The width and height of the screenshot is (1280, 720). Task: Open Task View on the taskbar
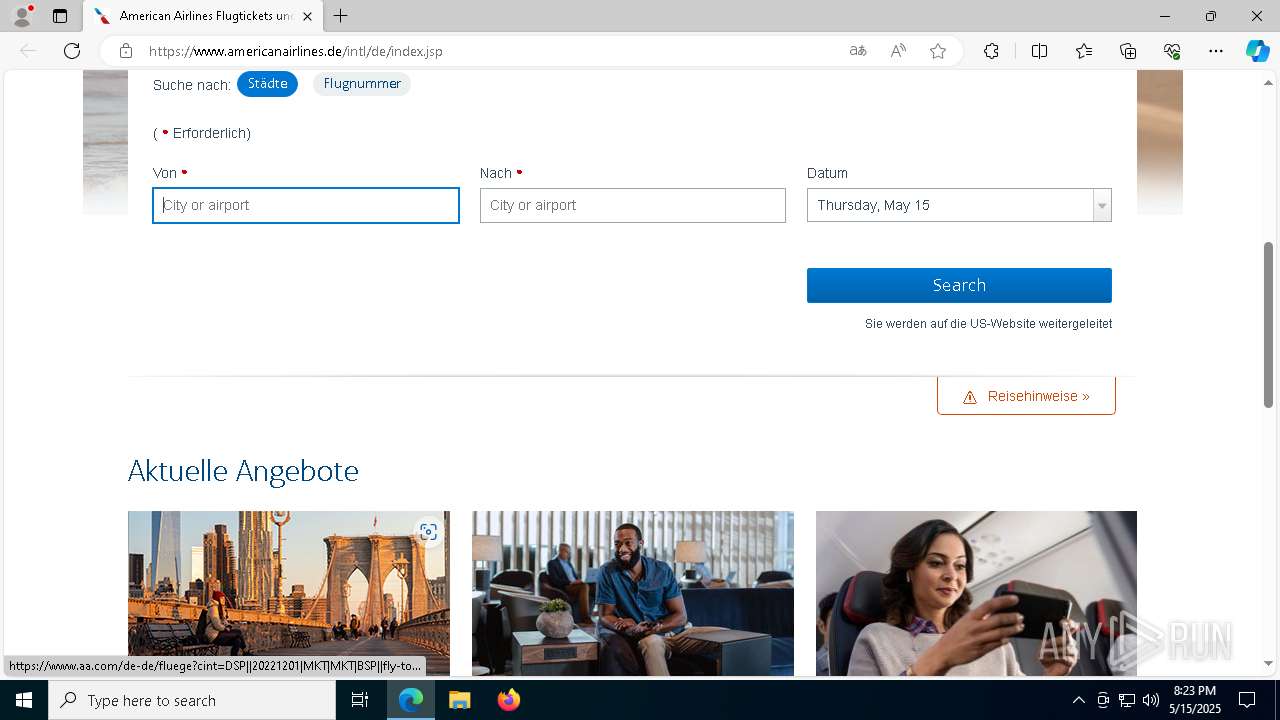tap(360, 700)
